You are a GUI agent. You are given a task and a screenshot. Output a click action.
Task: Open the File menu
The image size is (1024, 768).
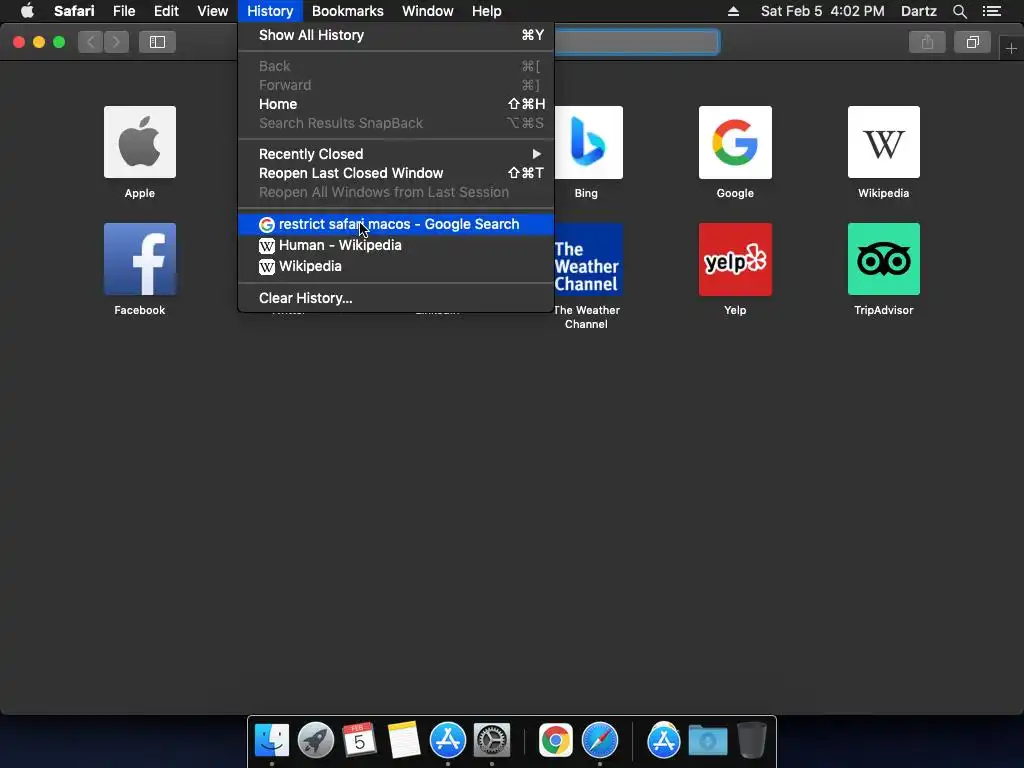tap(124, 11)
